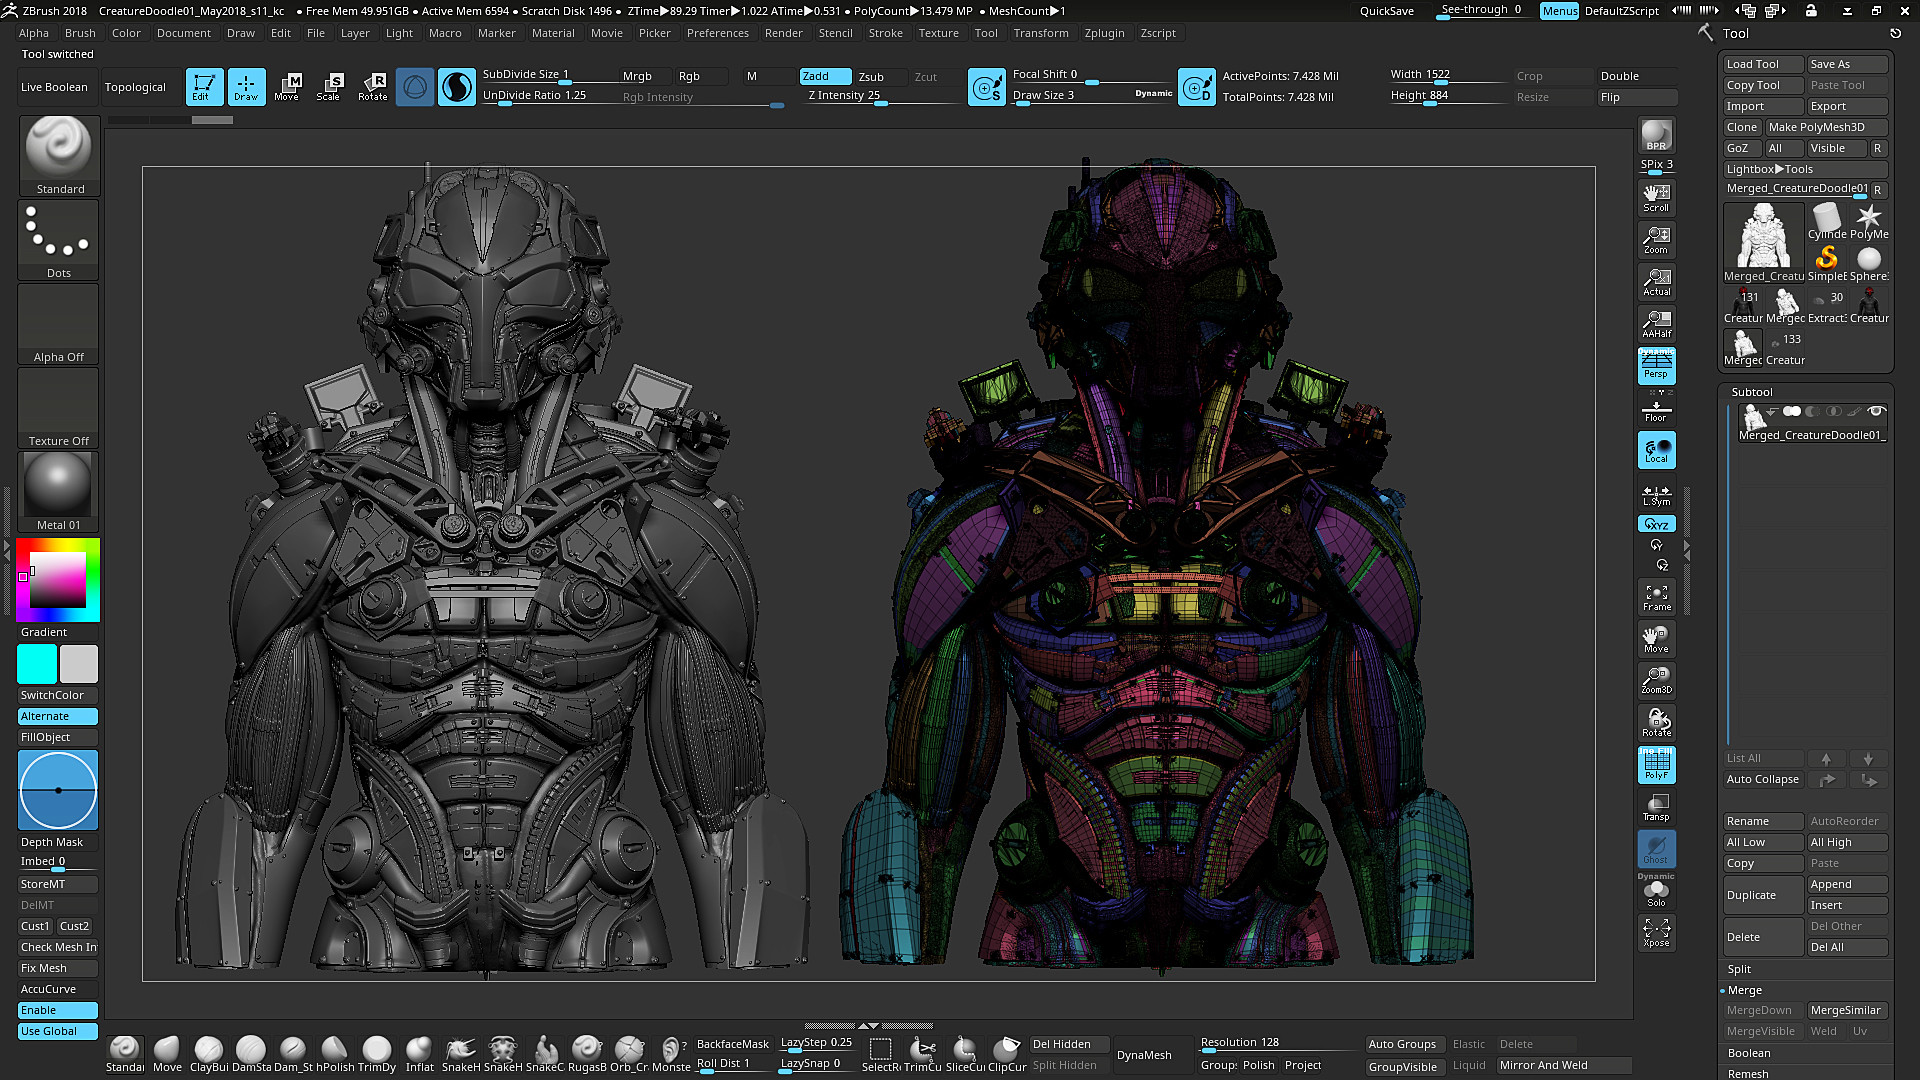Viewport: 1920px width, 1080px height.
Task: Click the QuickSave button
Action: (x=1386, y=11)
